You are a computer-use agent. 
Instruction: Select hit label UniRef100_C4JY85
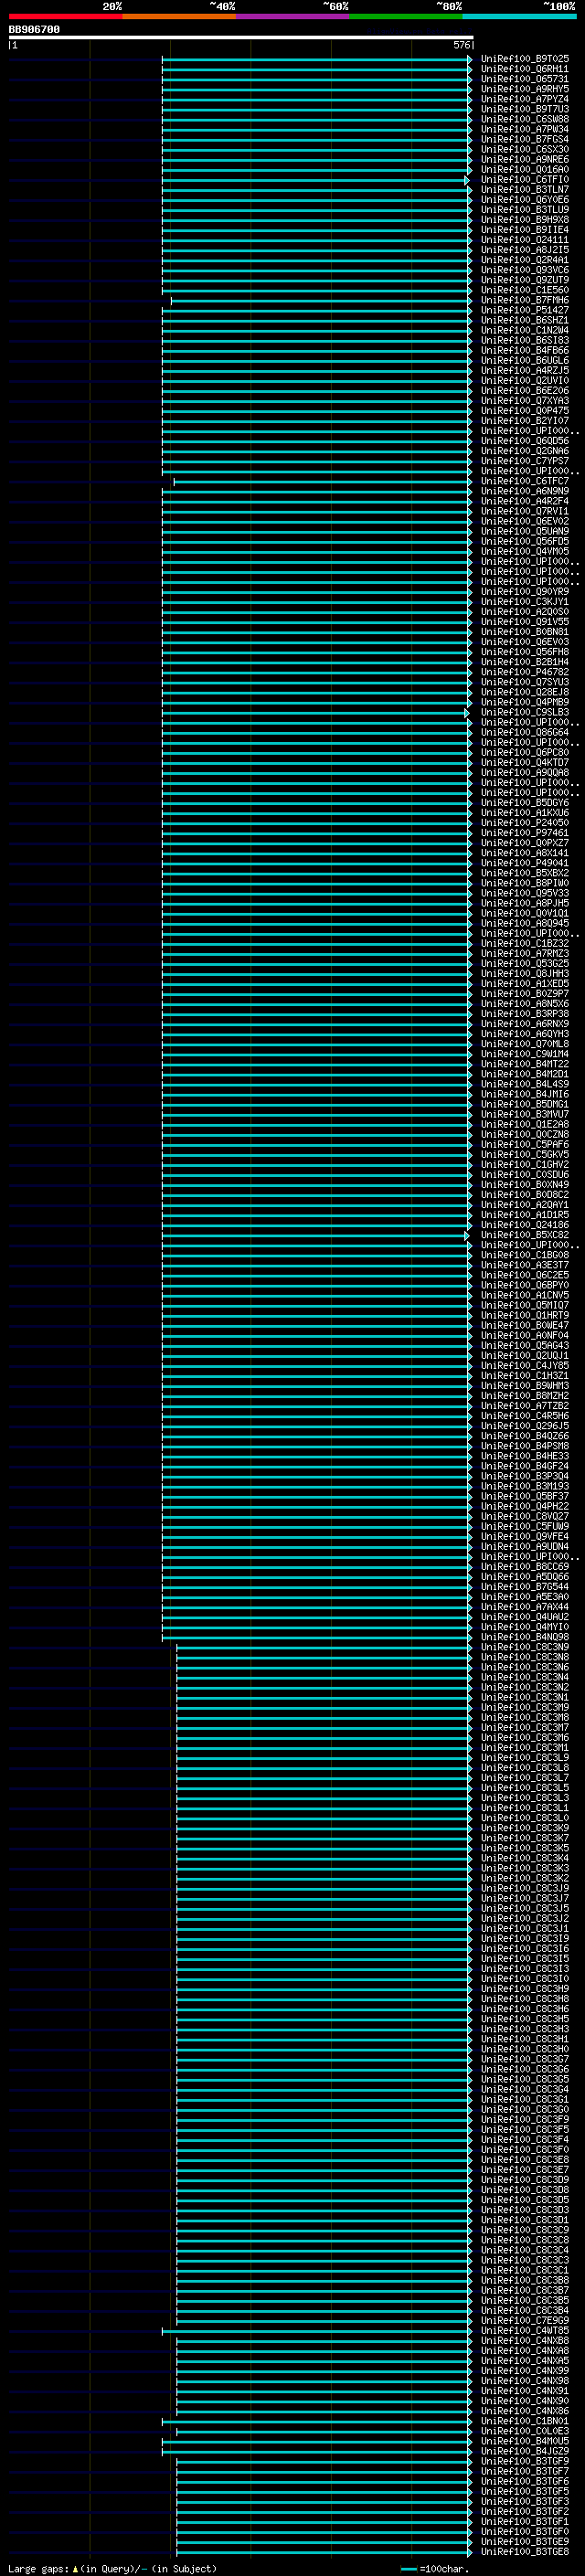[x=524, y=1366]
